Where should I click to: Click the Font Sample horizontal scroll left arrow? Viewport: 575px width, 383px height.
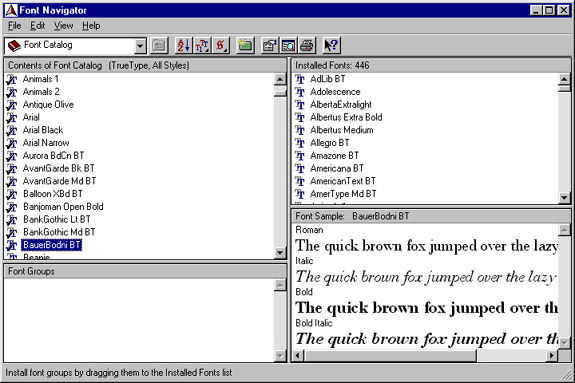pos(298,355)
